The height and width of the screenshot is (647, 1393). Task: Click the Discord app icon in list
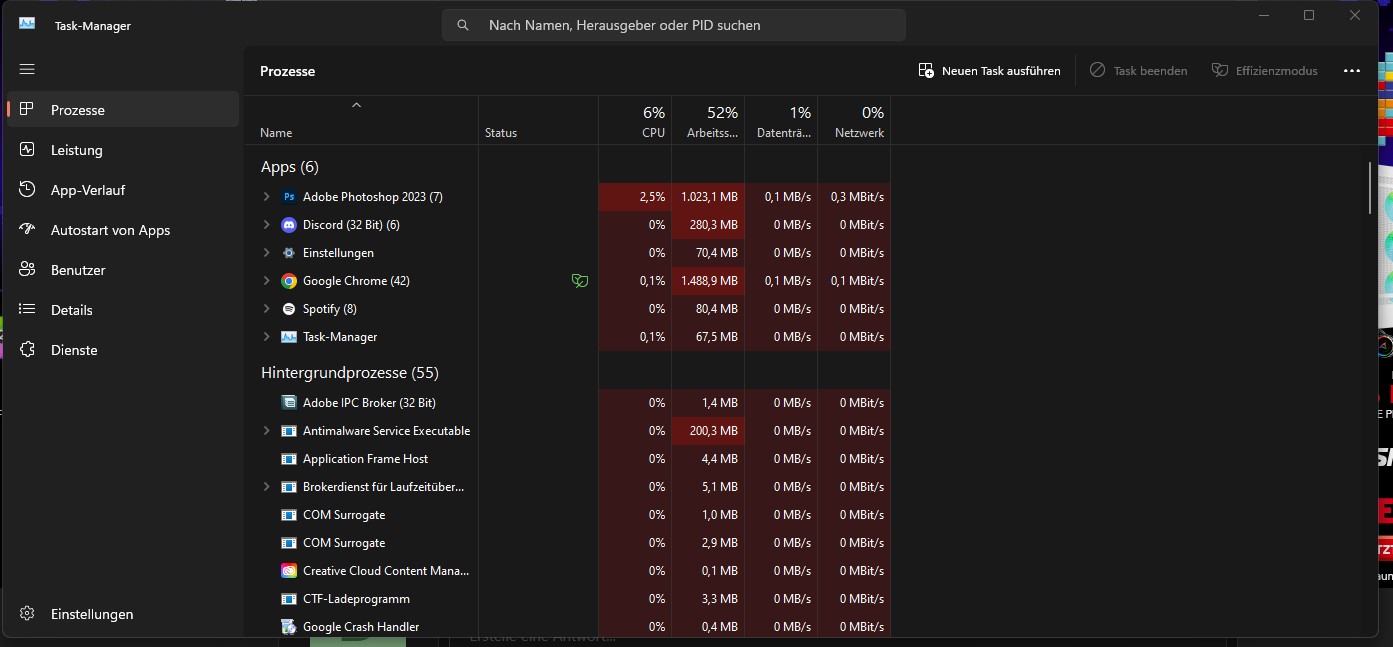pyautogui.click(x=289, y=225)
